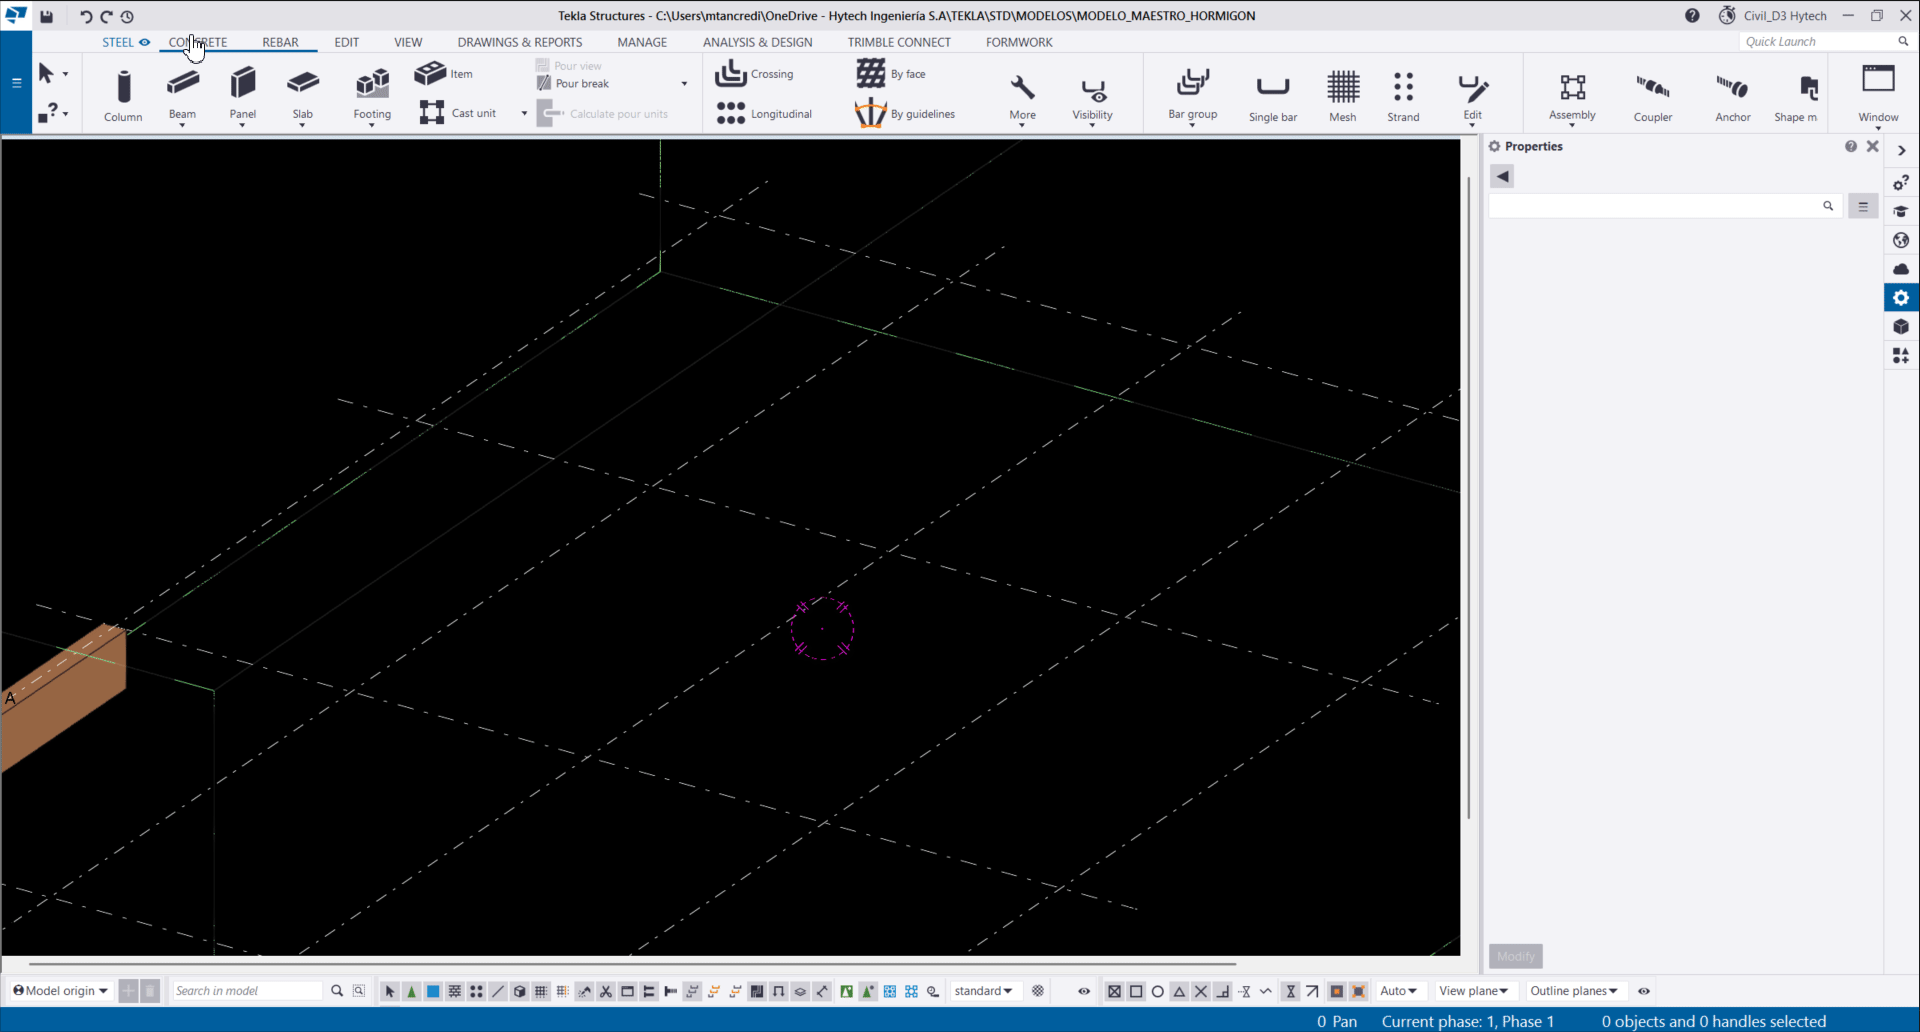Open the Assembly tool
Screen dimensions: 1920x1032
point(1571,95)
